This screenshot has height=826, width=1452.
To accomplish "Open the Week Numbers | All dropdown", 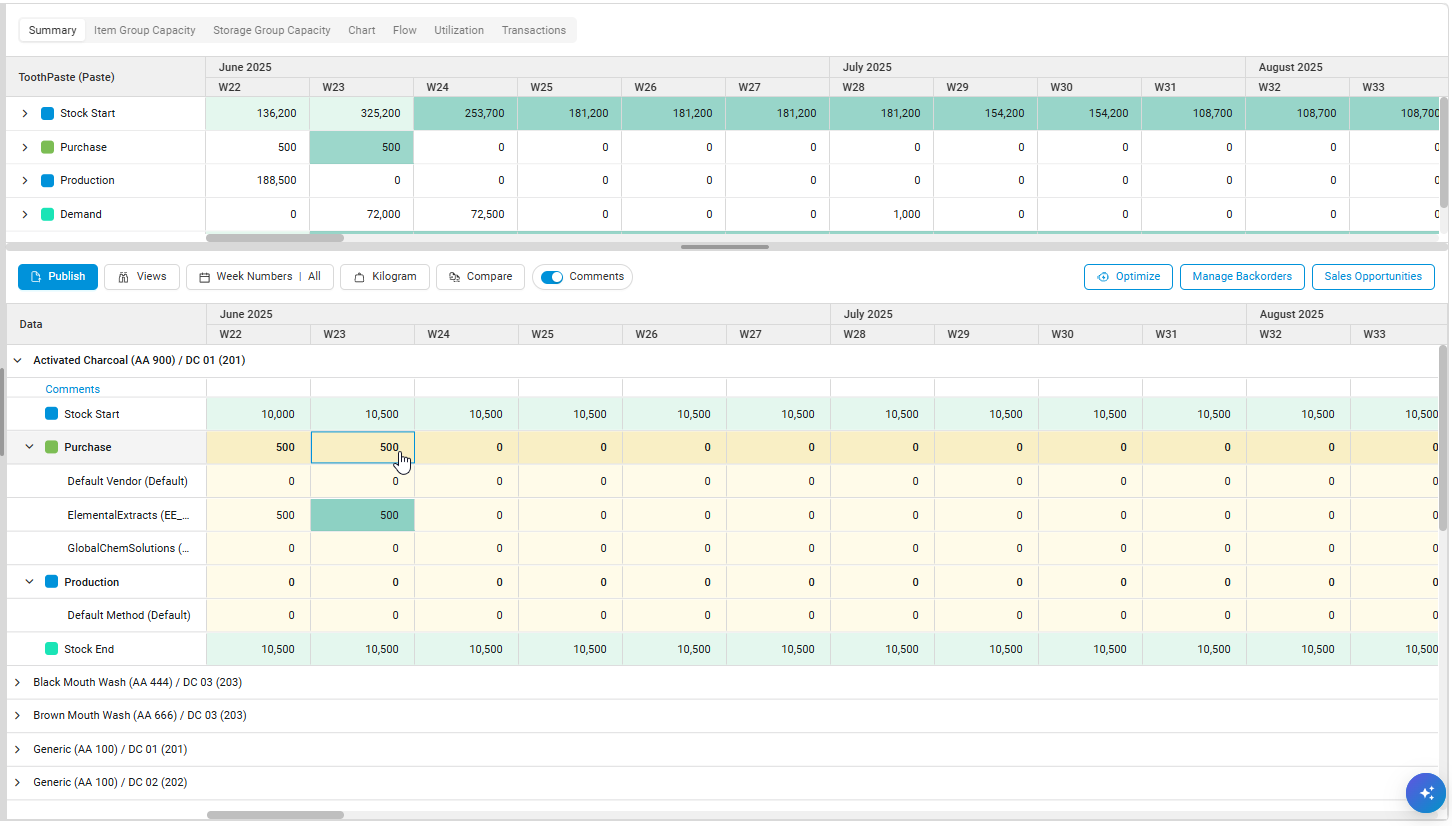I will click(x=260, y=277).
